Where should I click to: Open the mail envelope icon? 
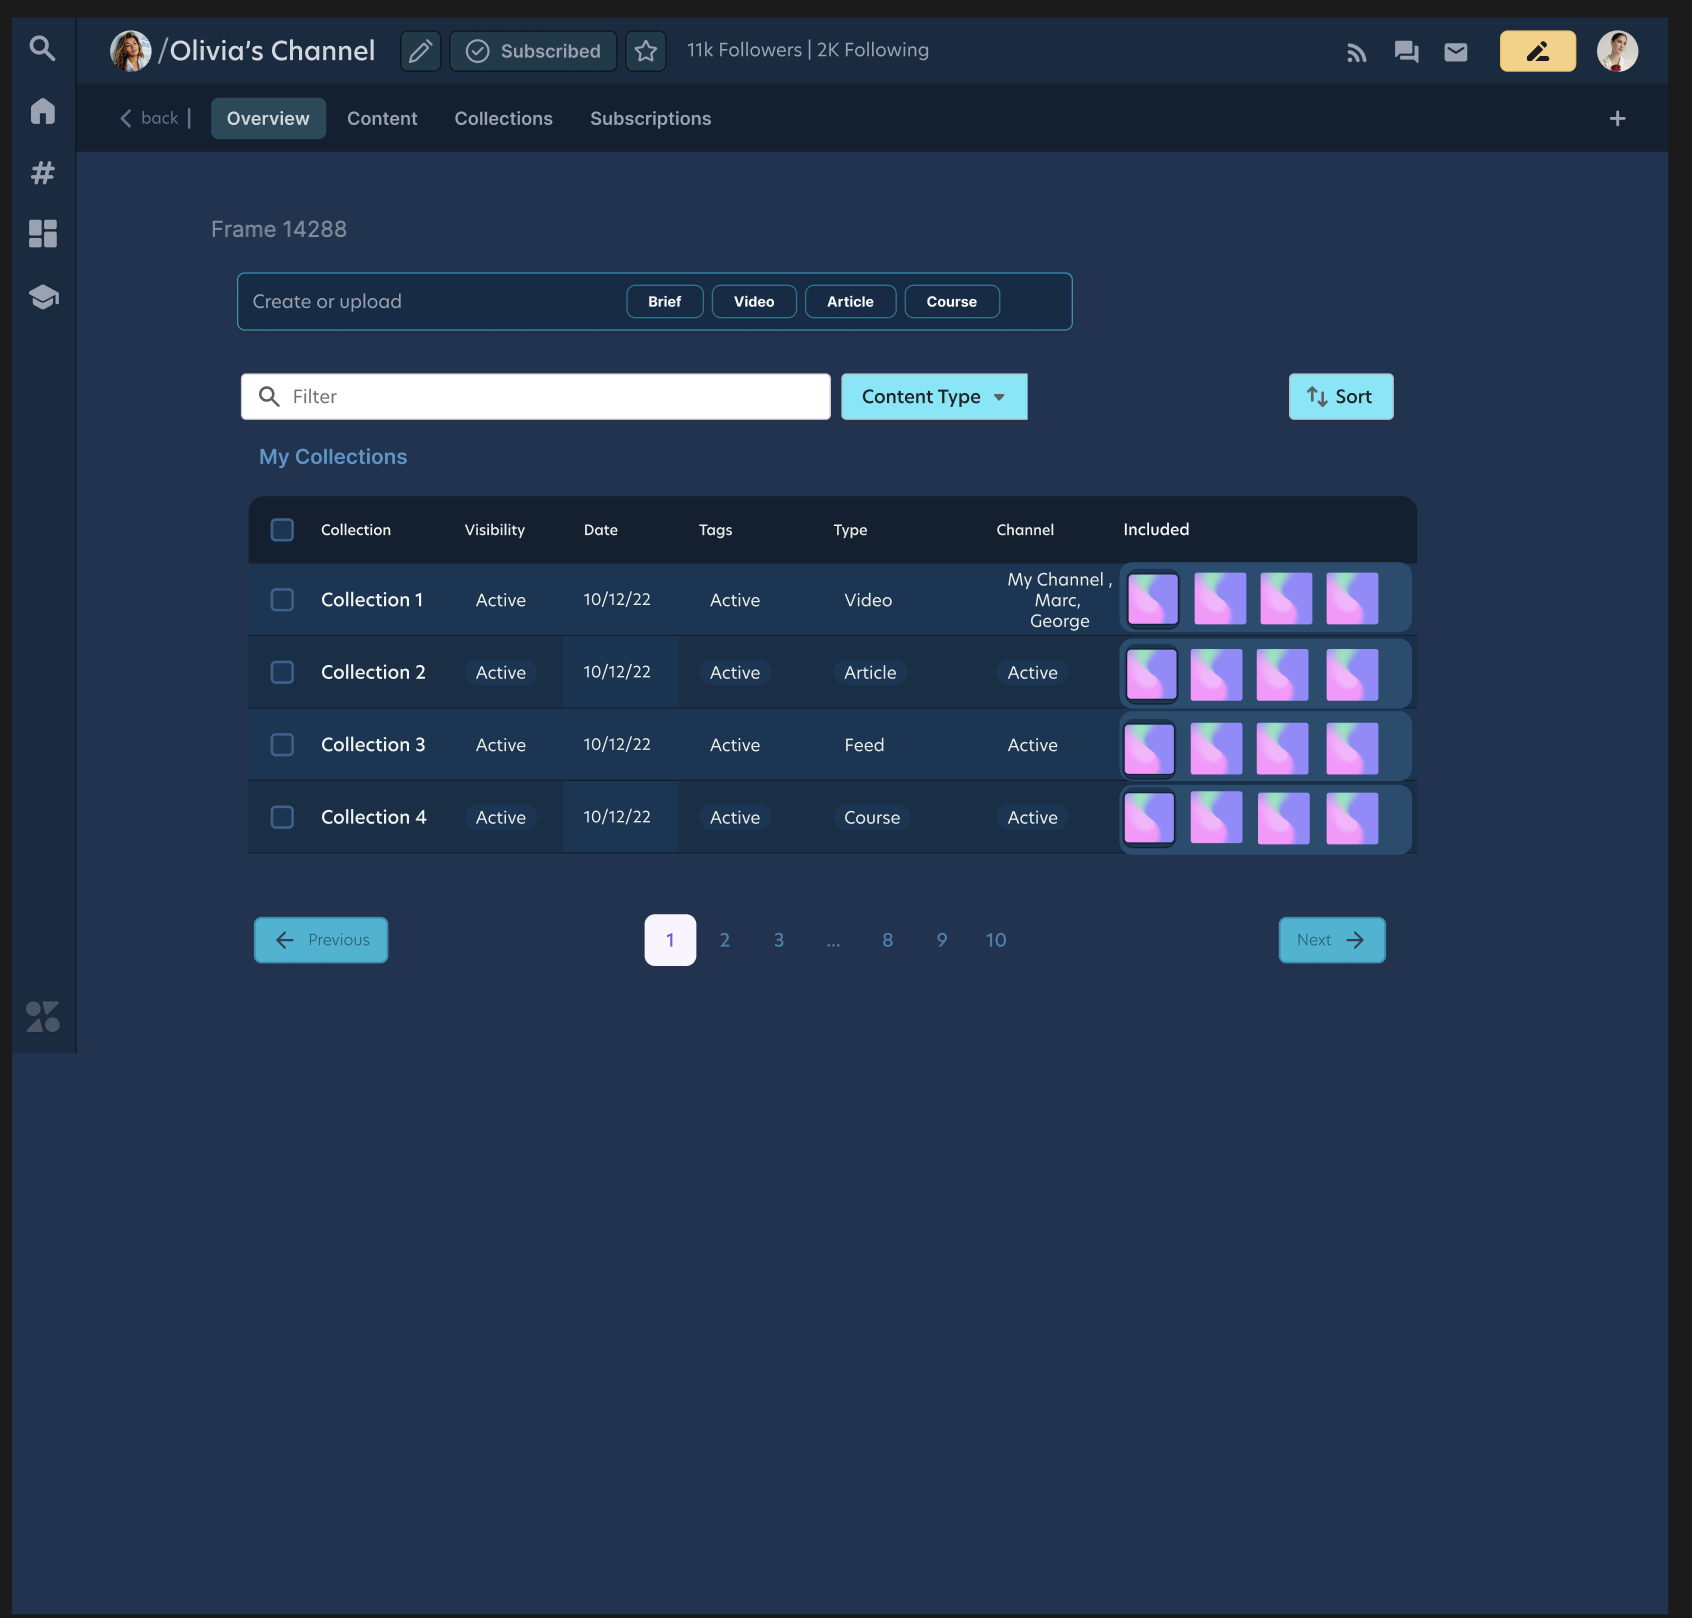click(1456, 52)
